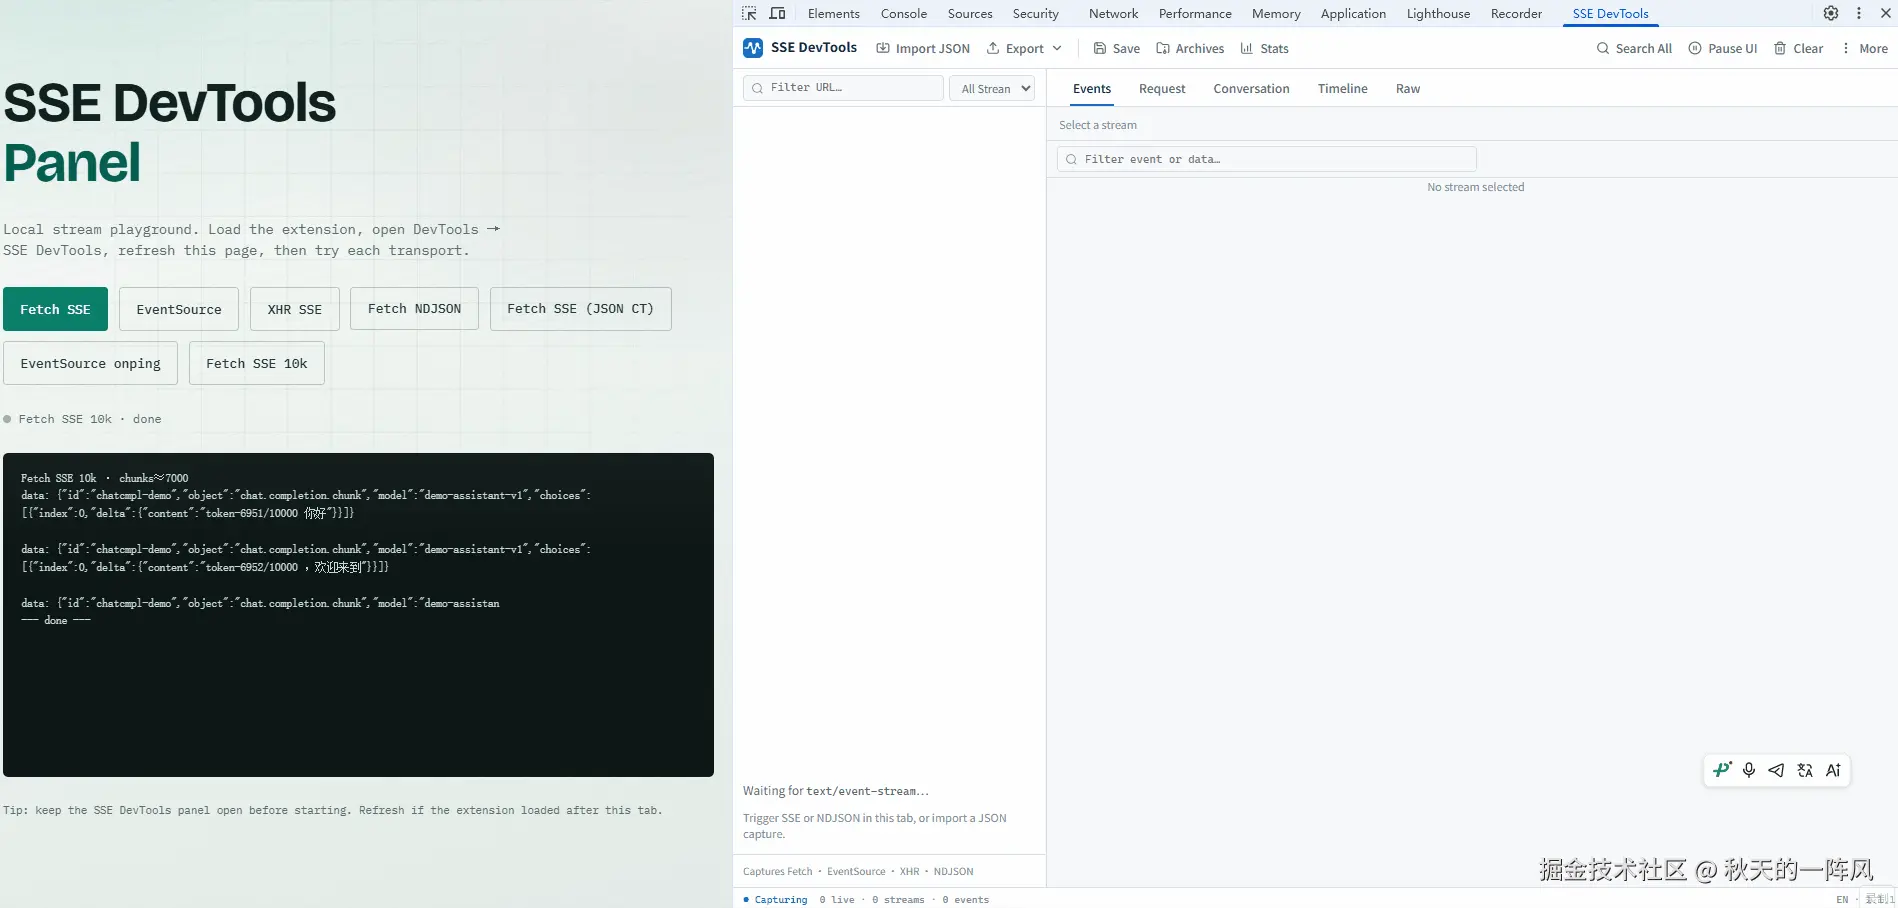
Task: Click the 'Select a stream' label
Action: (x=1098, y=125)
